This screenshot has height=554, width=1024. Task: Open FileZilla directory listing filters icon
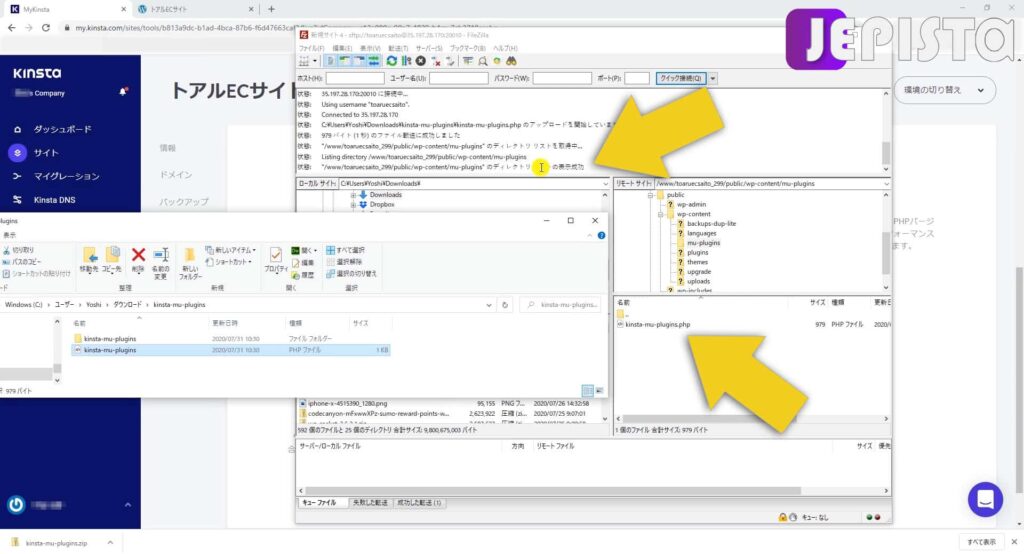click(x=468, y=61)
